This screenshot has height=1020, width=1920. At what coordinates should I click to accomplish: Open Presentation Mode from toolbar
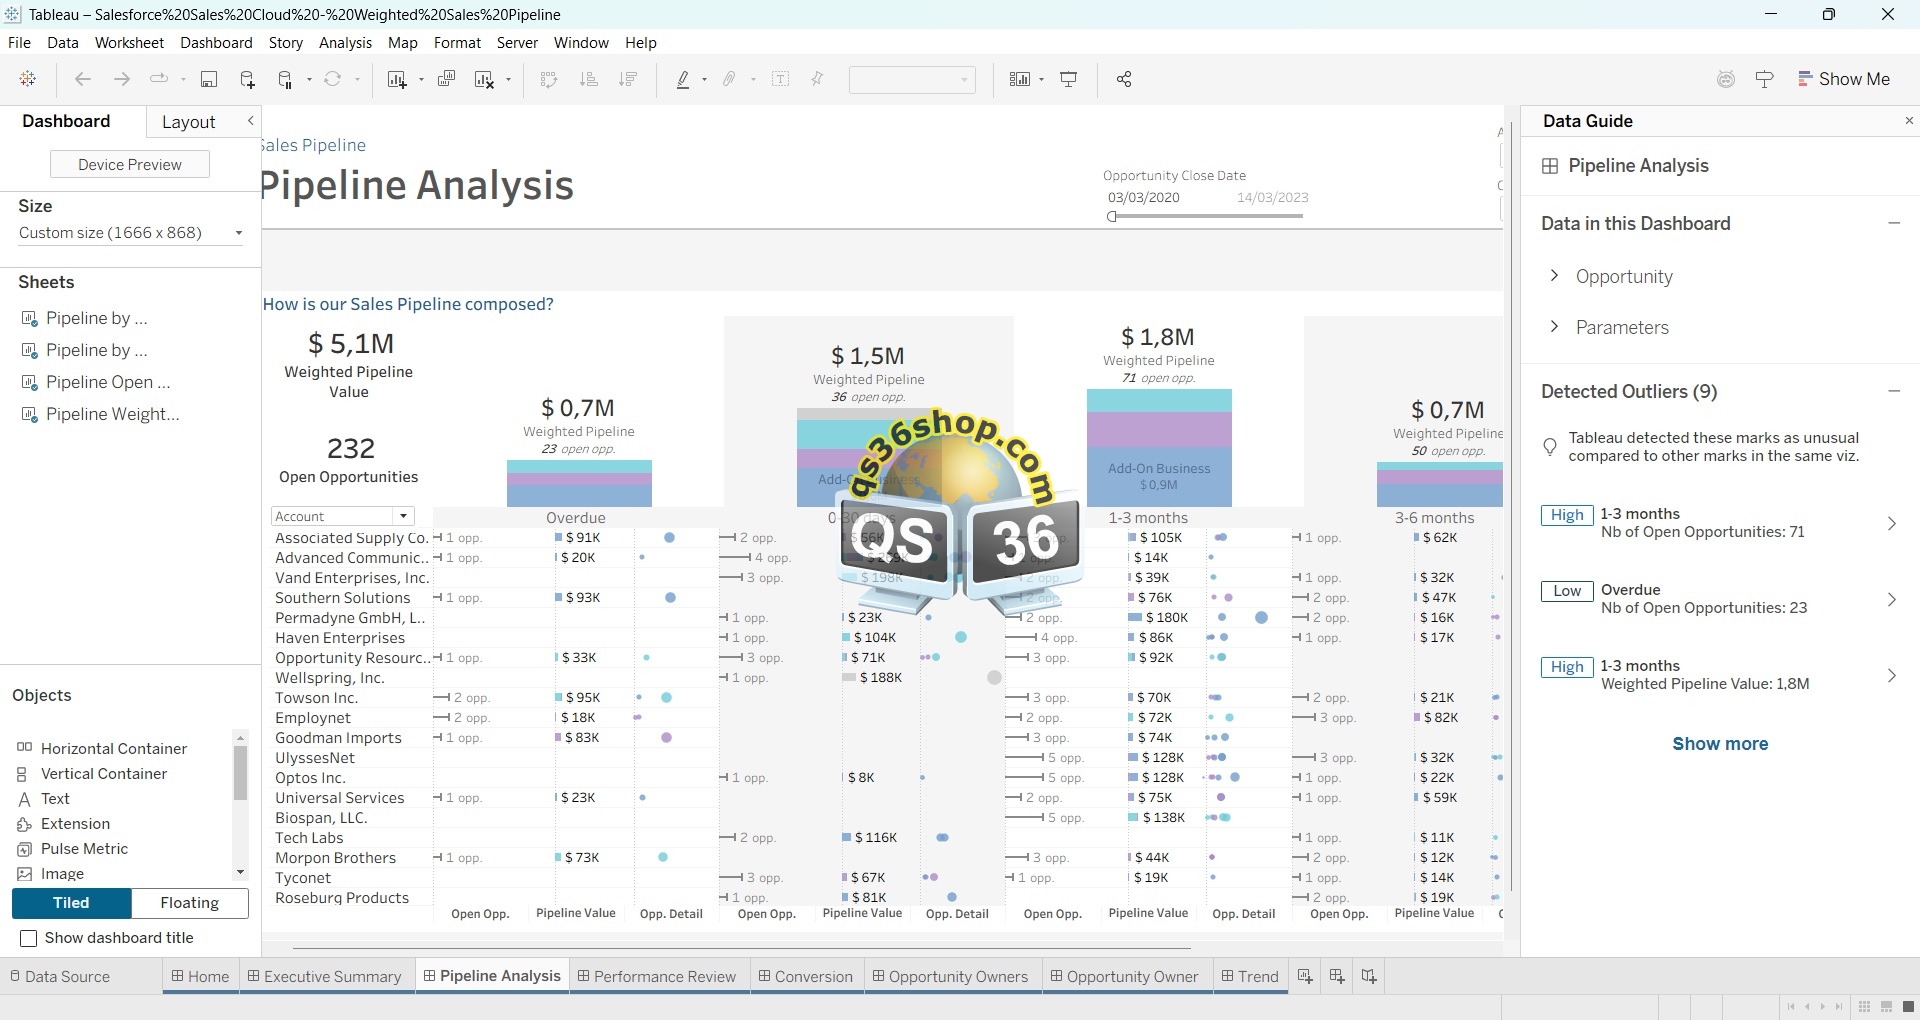(1069, 80)
